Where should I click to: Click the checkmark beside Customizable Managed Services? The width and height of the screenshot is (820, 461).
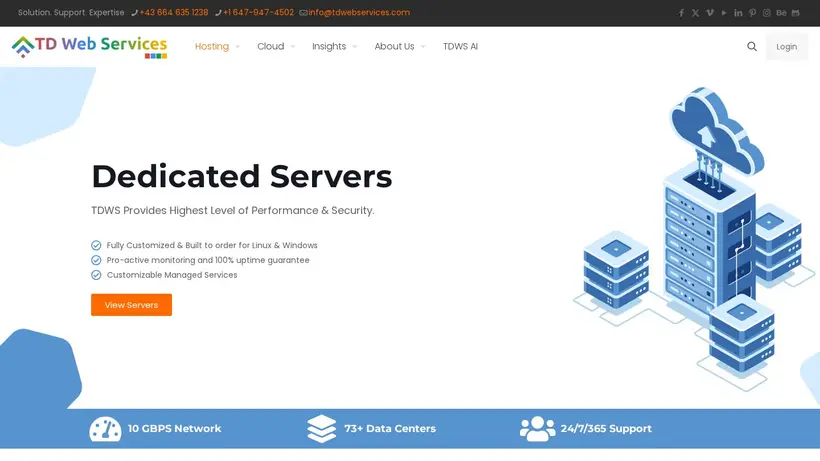click(x=96, y=275)
